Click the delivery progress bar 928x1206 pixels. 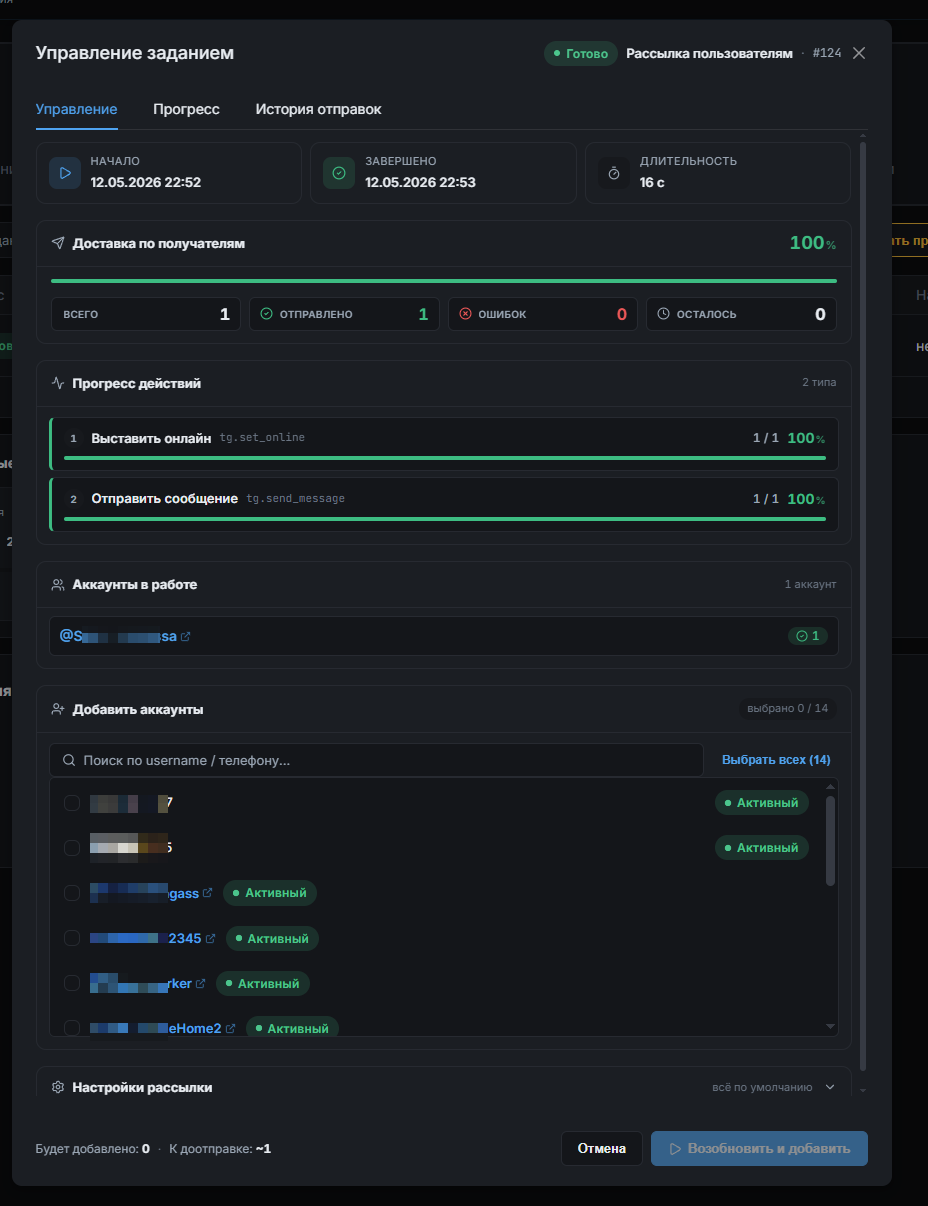tap(443, 281)
